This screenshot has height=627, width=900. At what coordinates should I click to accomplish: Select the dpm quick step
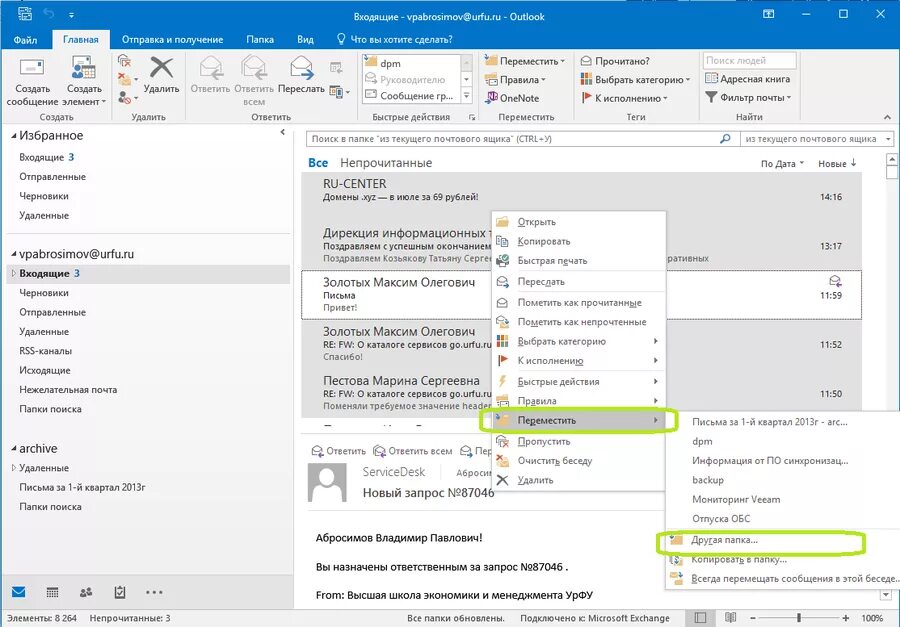[411, 63]
